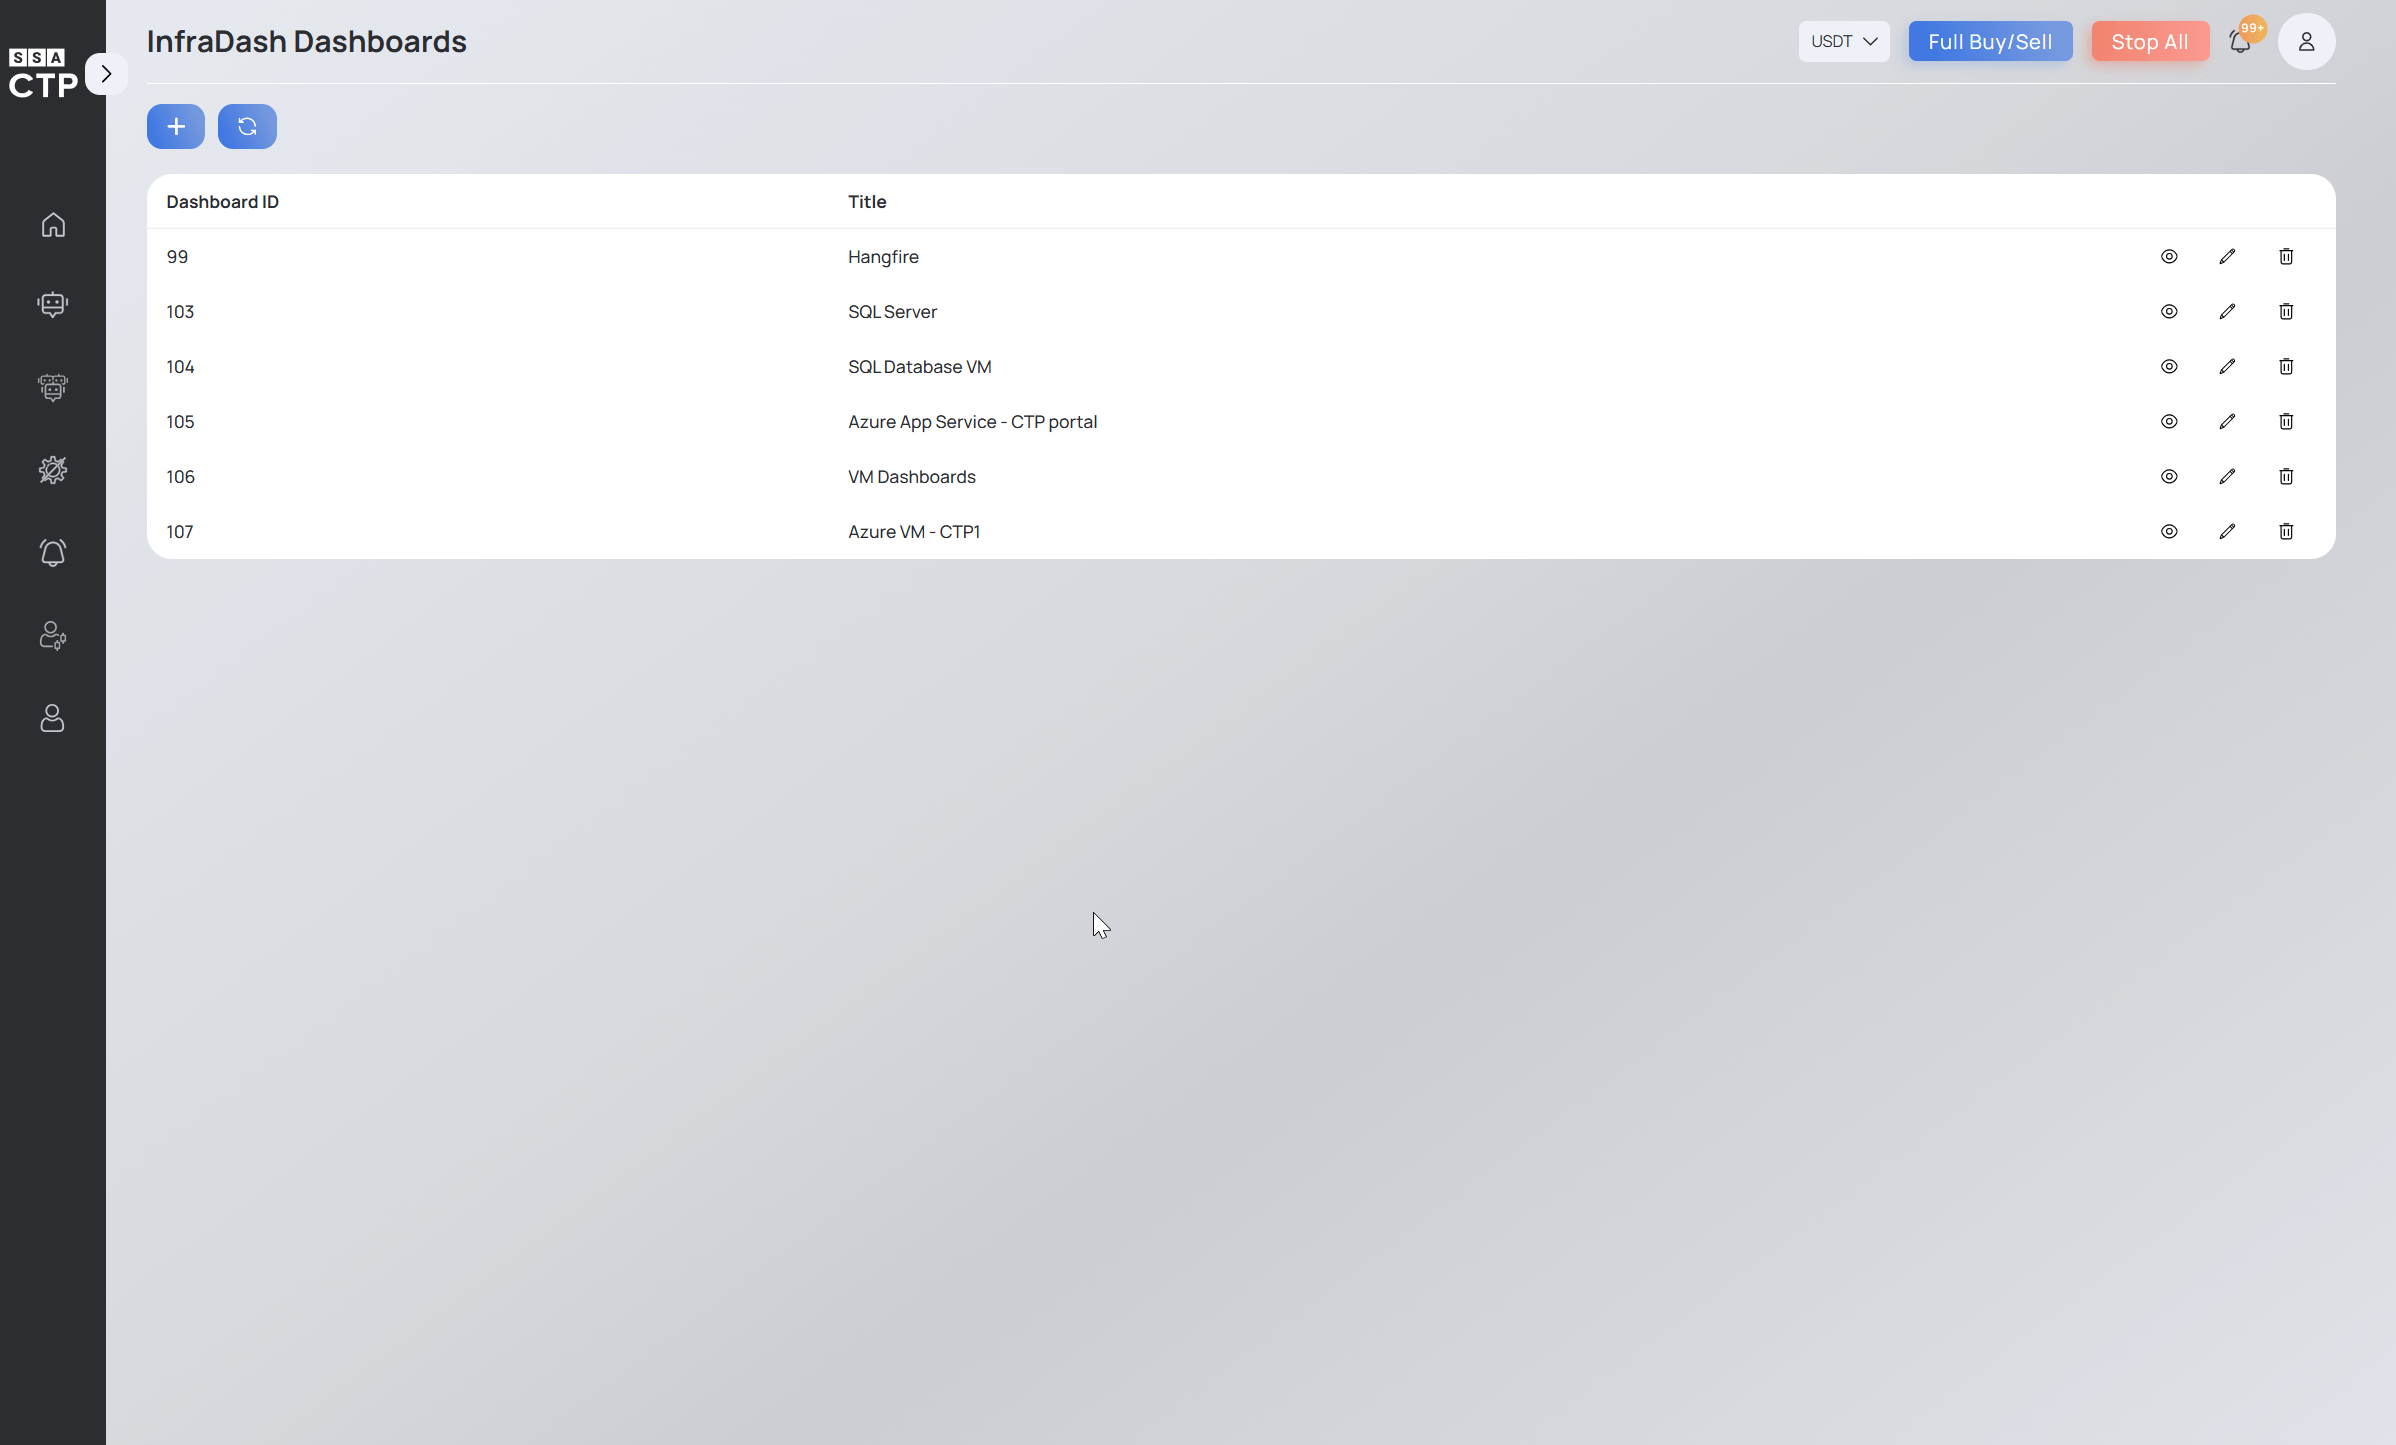2396x1445 pixels.
Task: Expand the sidebar with the chevron arrow
Action: click(106, 74)
